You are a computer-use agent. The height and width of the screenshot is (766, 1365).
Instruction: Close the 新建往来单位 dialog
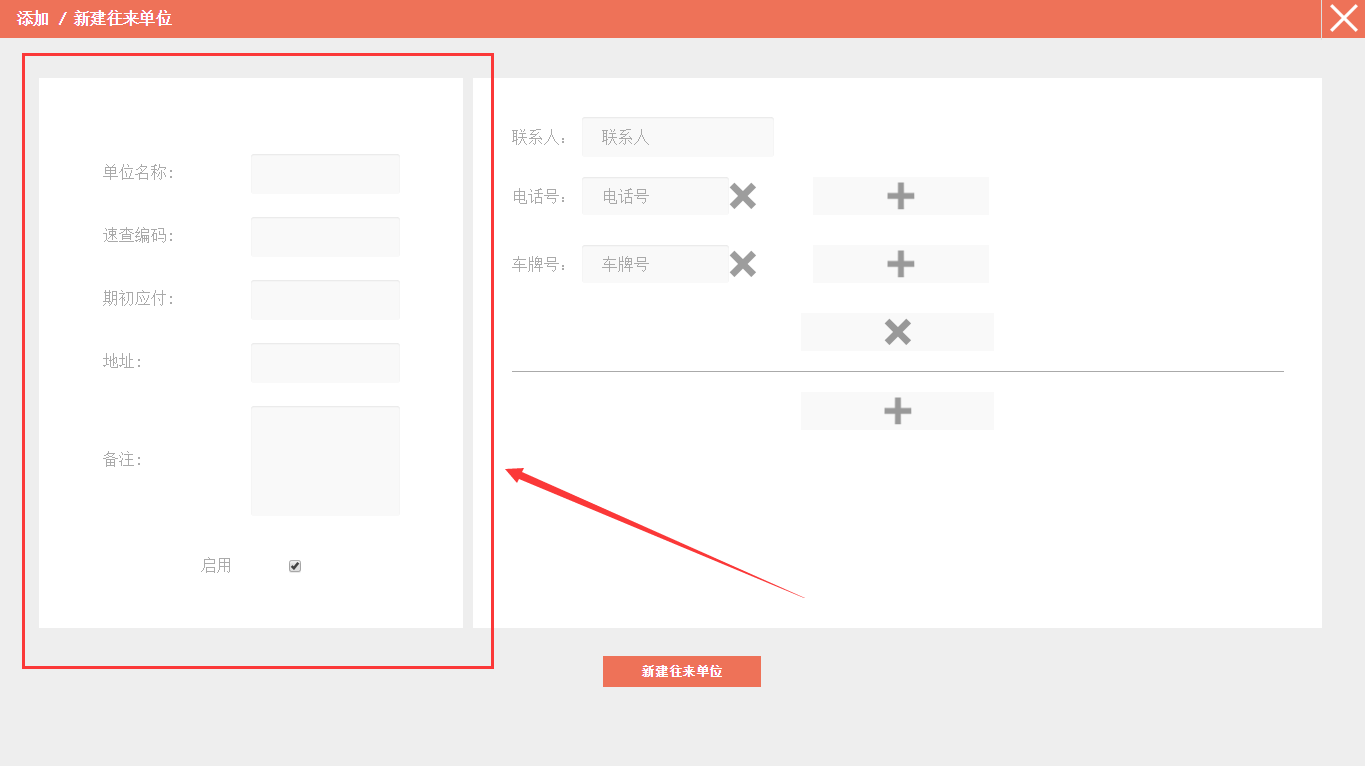[1343, 19]
